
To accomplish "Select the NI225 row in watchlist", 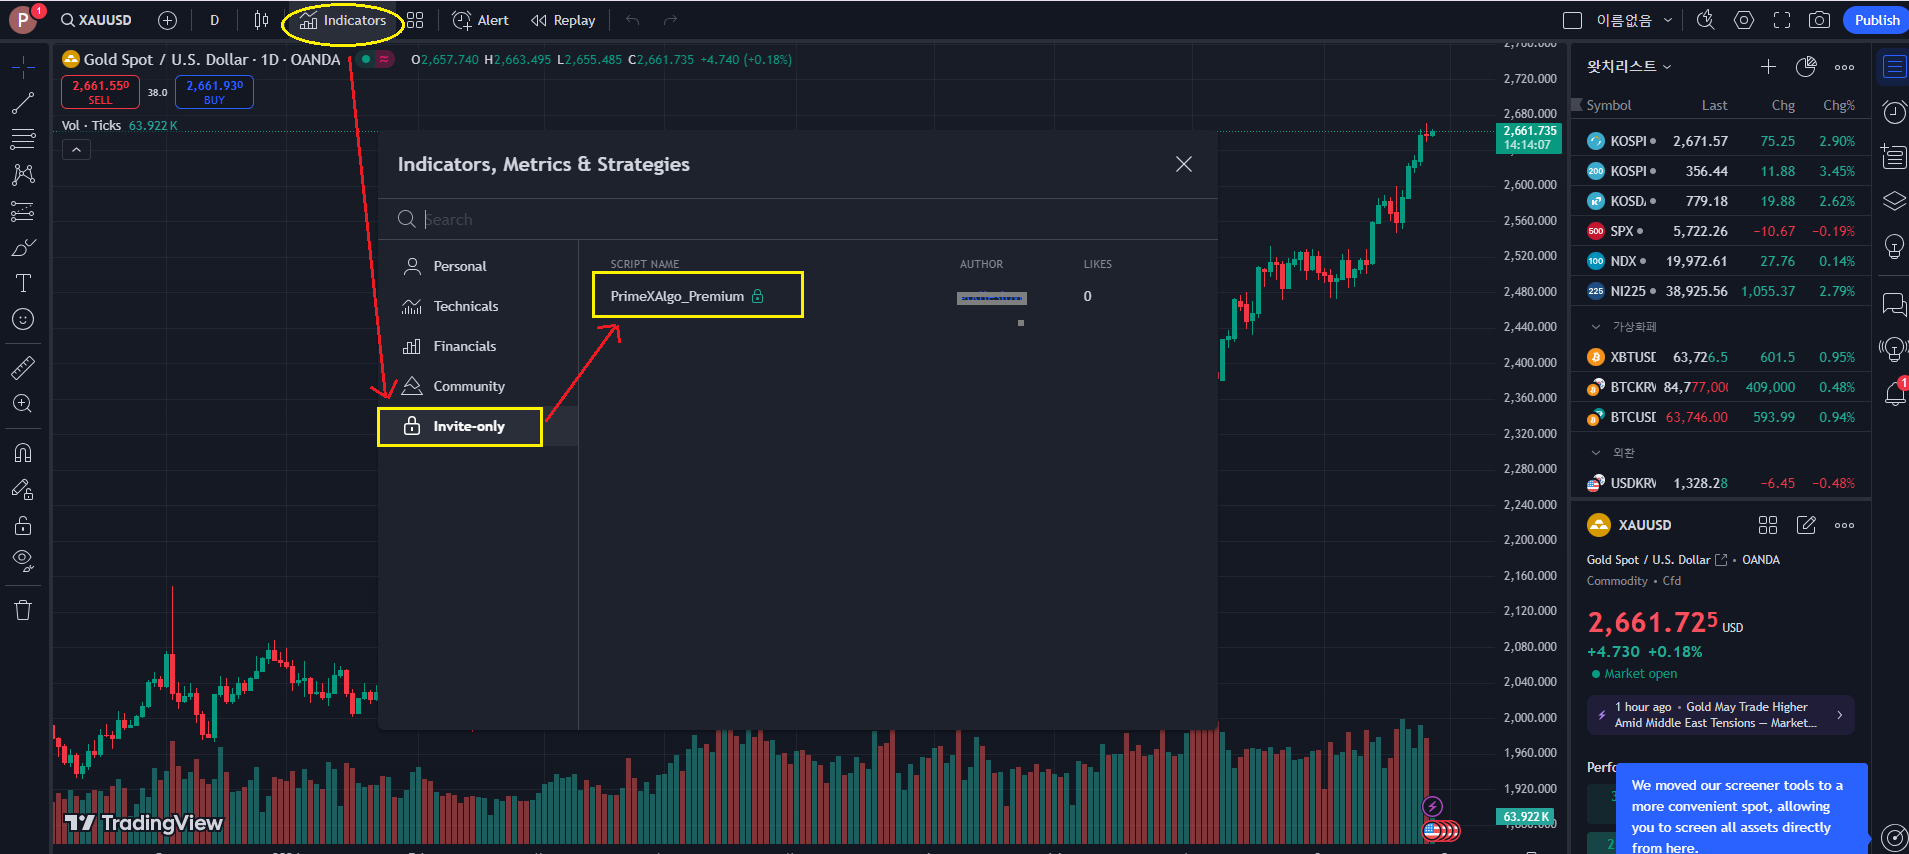I will click(1721, 291).
